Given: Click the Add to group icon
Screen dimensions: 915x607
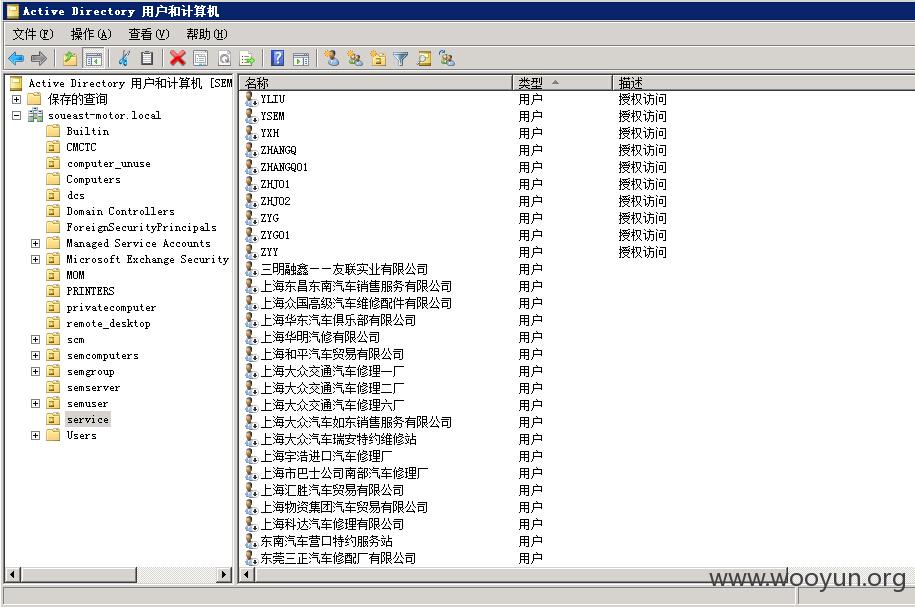Looking at the screenshot, I should tap(447, 58).
